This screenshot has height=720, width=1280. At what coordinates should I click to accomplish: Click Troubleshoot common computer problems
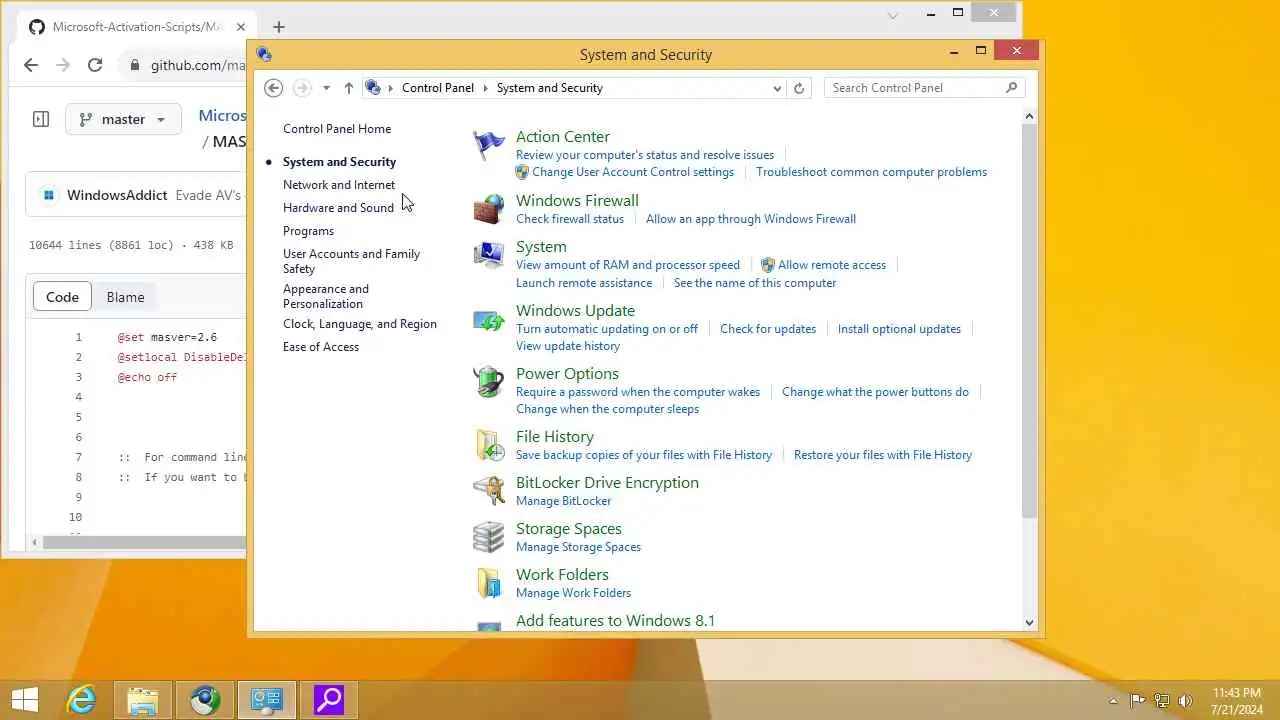(x=872, y=172)
